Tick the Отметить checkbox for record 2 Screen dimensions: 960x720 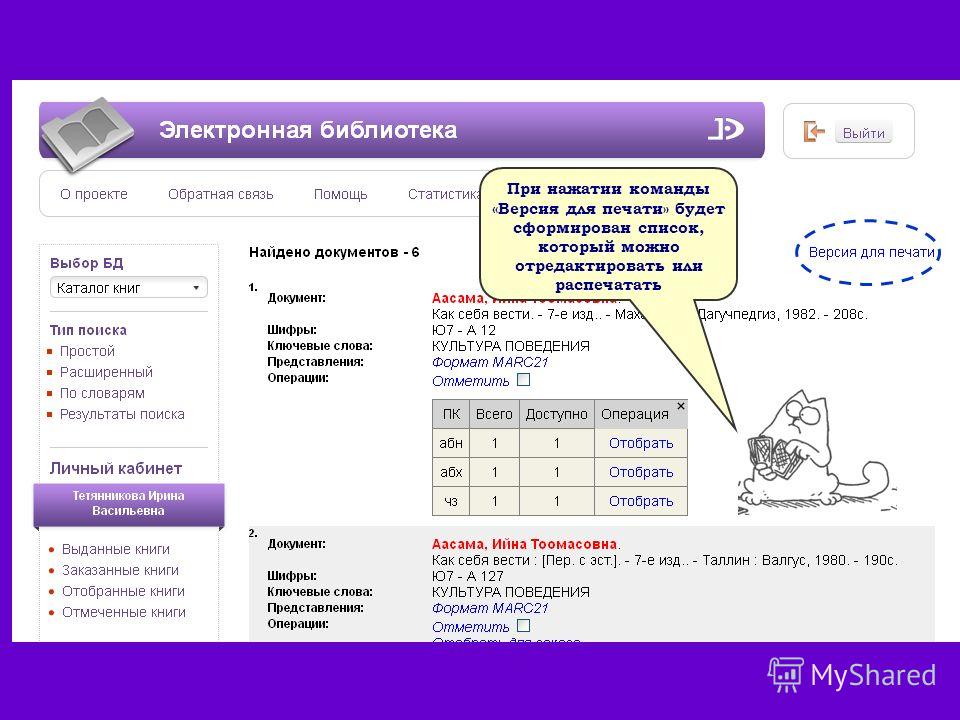click(523, 626)
